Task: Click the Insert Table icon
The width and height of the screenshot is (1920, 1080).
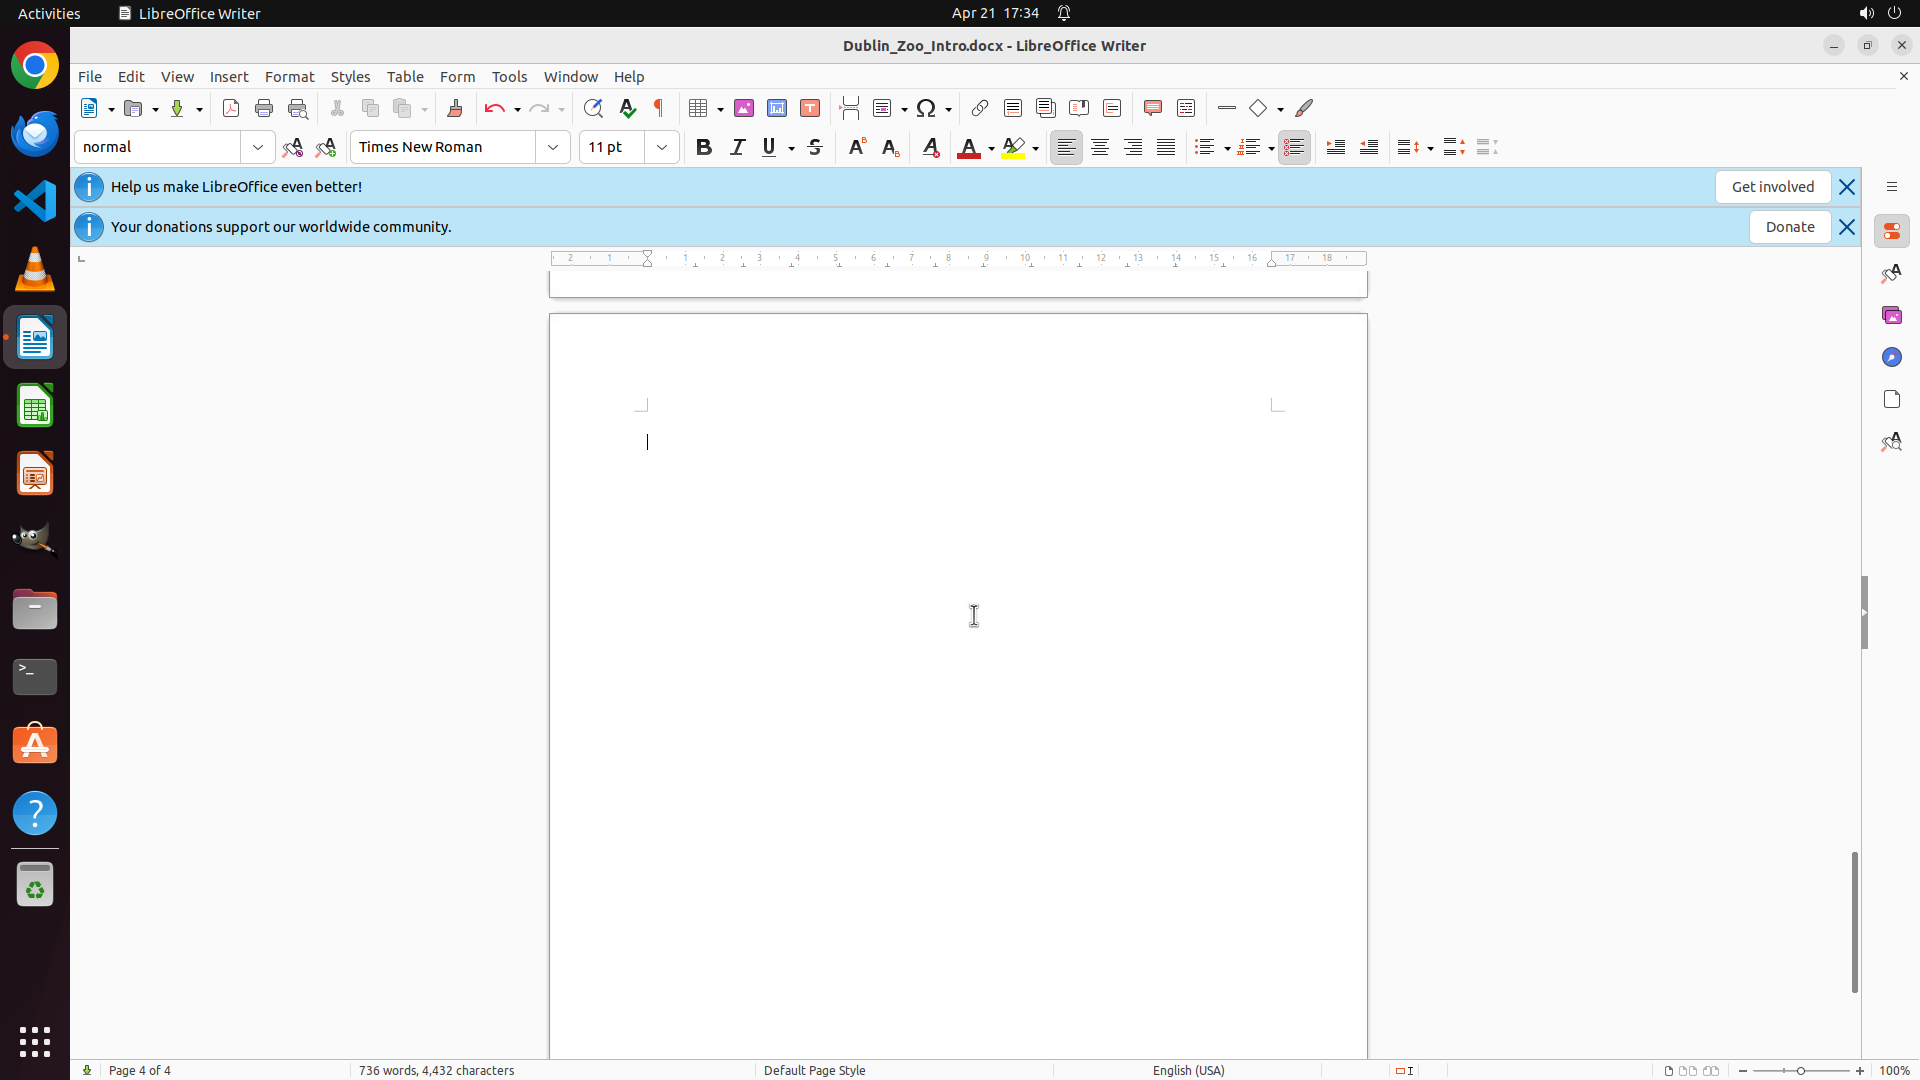Action: tap(699, 108)
